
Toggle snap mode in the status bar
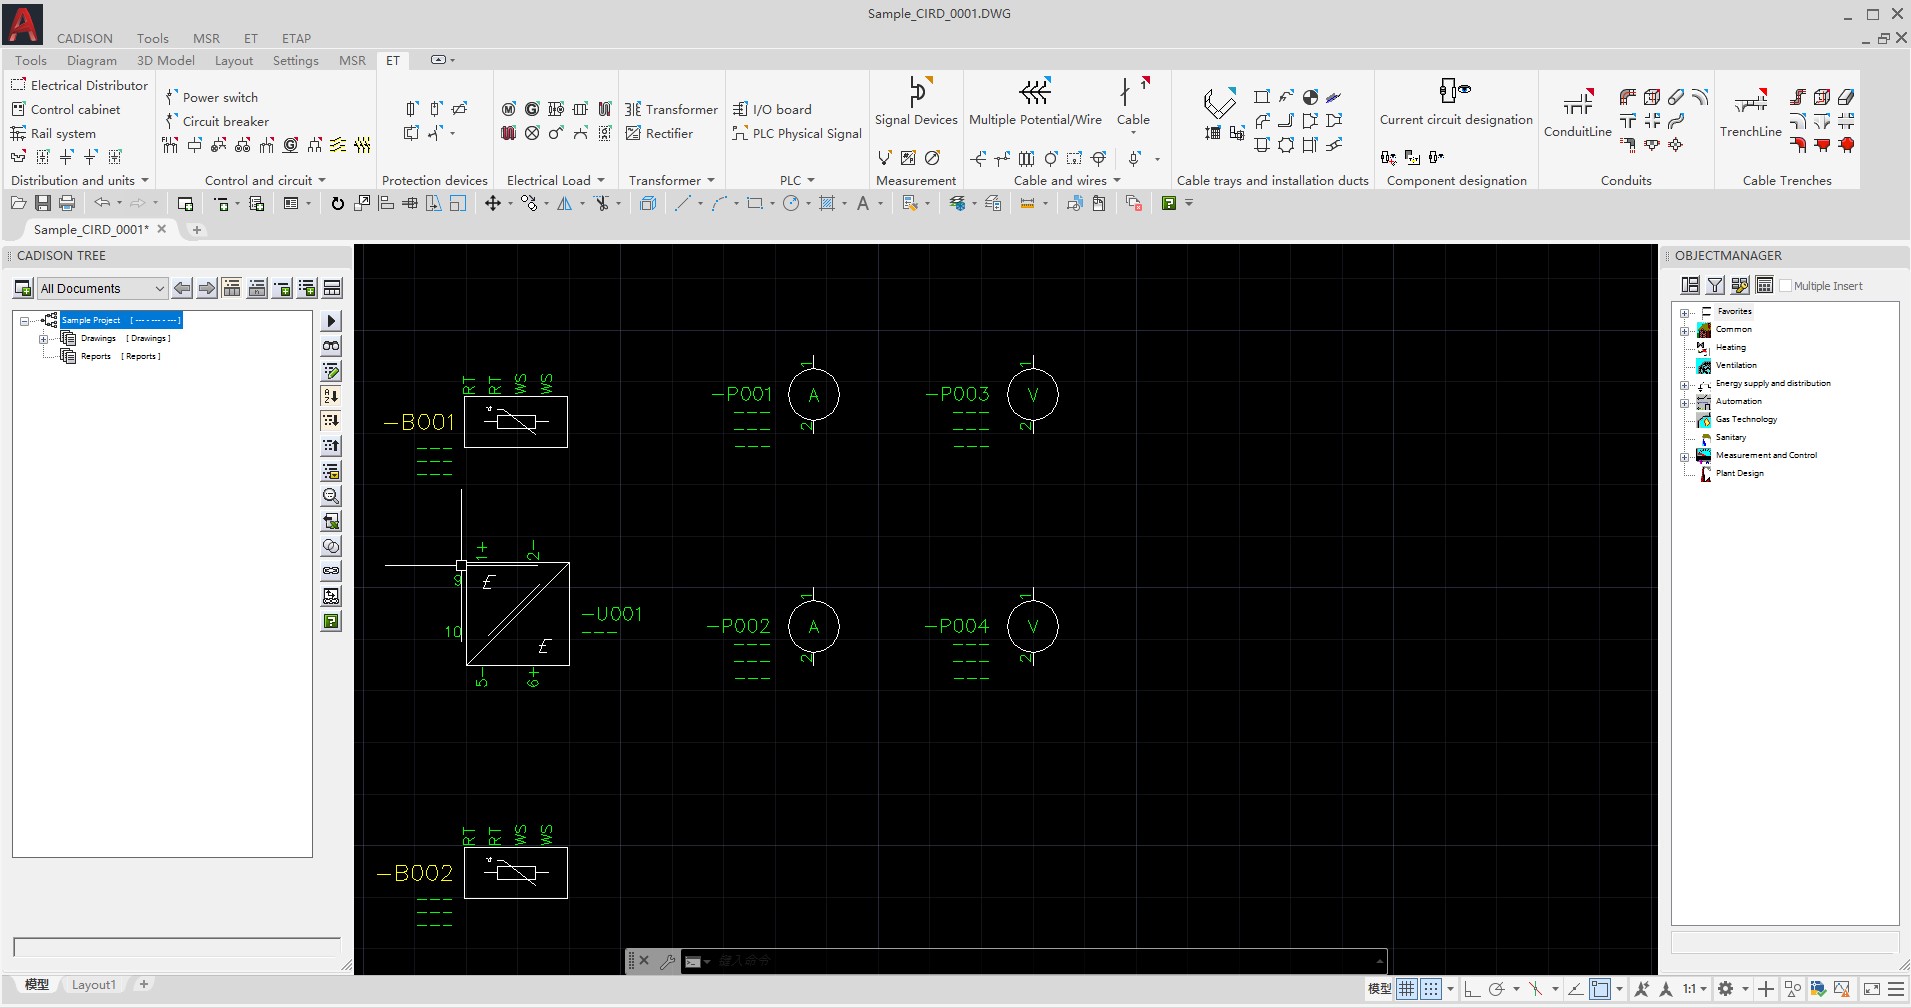(x=1431, y=989)
